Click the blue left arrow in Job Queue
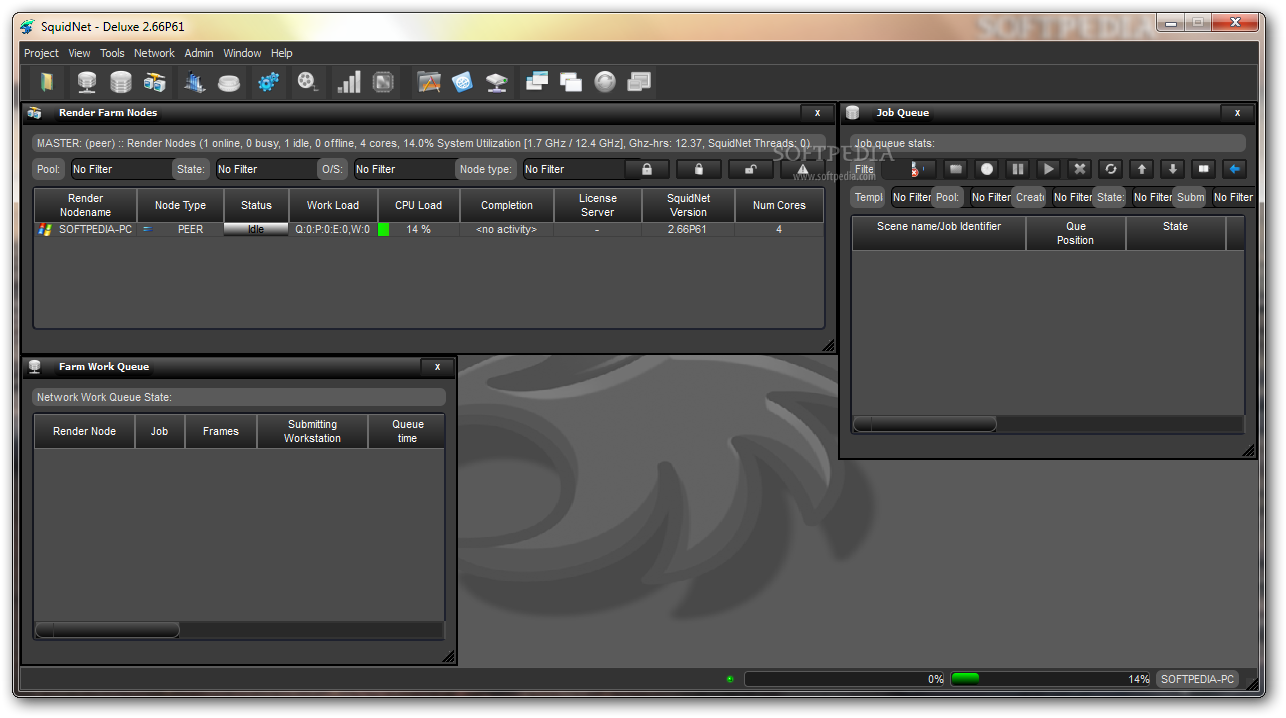Screen dimensions: 1286x718 (1235, 169)
